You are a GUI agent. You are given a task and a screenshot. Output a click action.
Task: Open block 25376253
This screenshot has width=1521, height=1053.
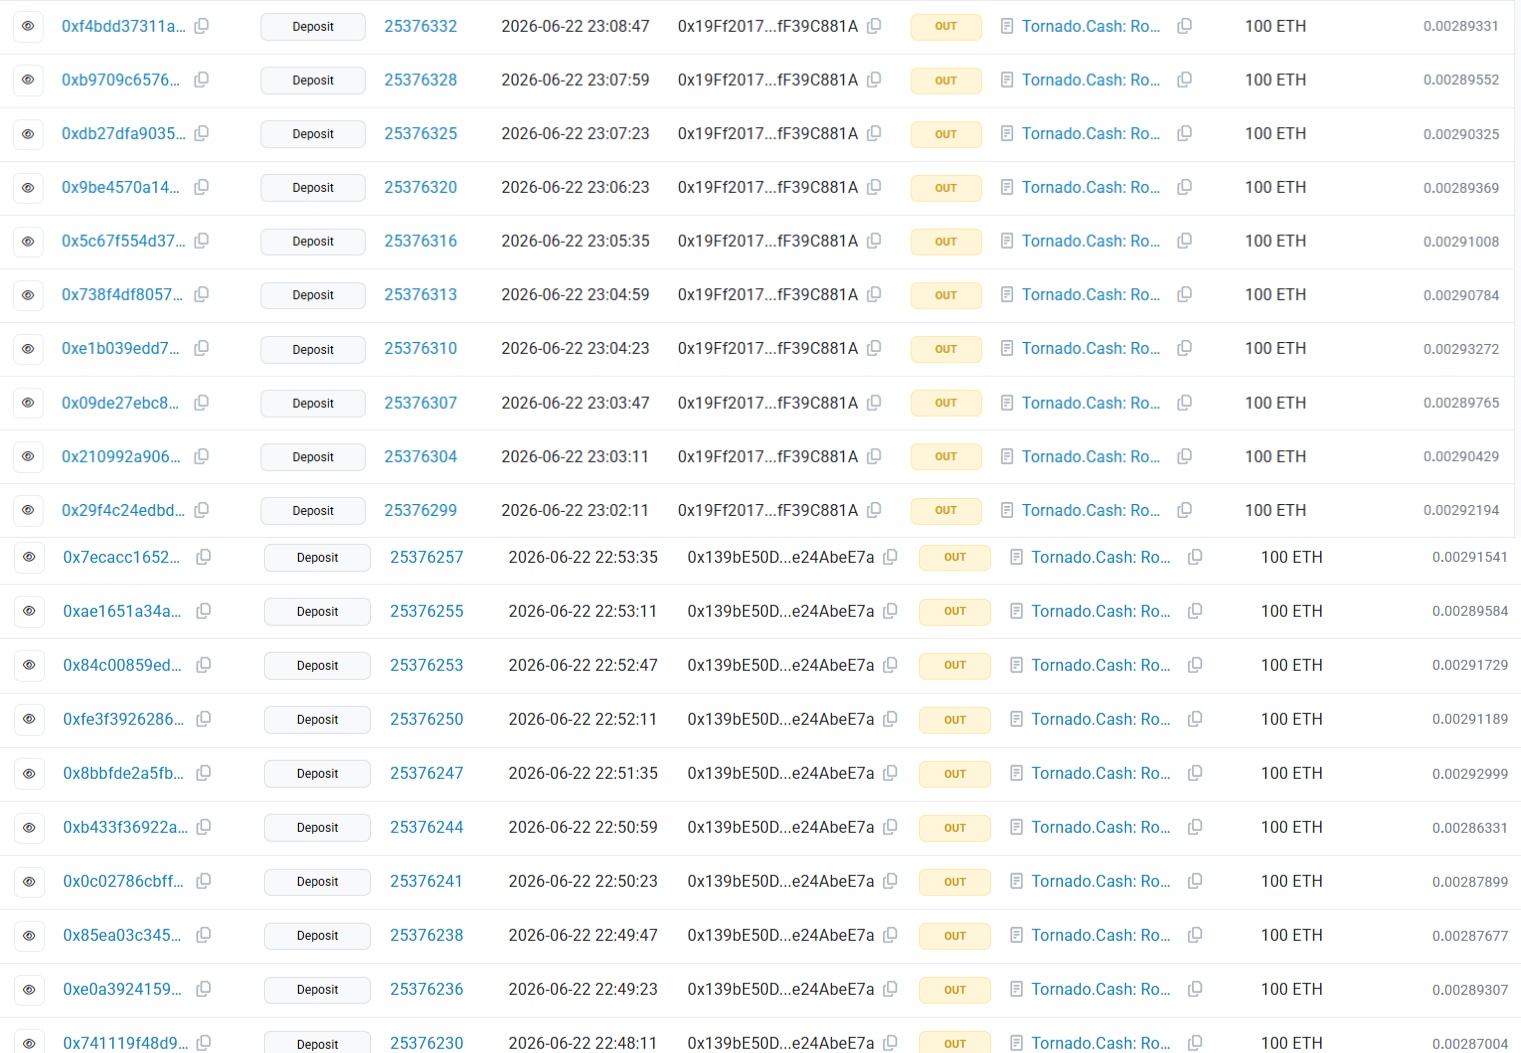pyautogui.click(x=426, y=665)
